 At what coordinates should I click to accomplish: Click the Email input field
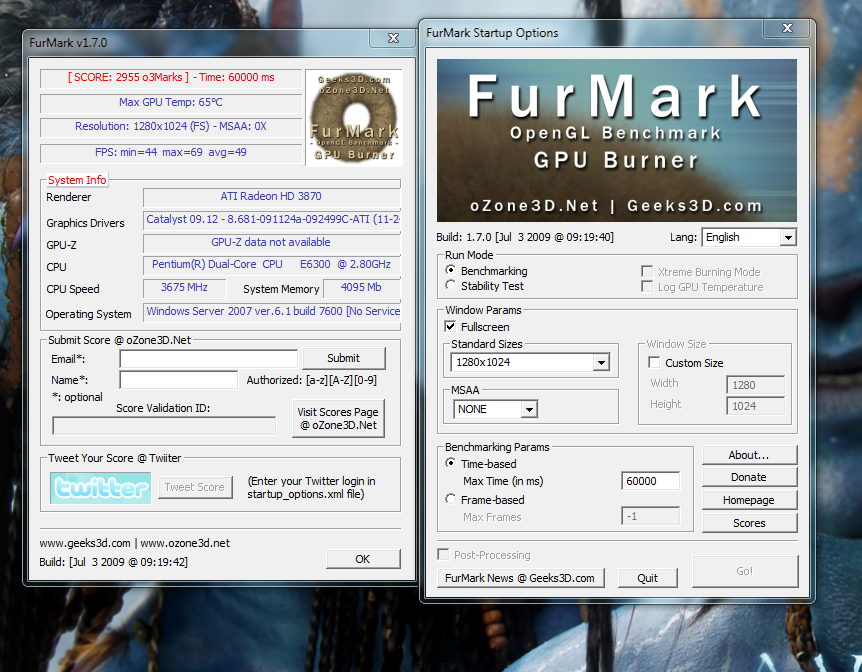click(x=208, y=359)
